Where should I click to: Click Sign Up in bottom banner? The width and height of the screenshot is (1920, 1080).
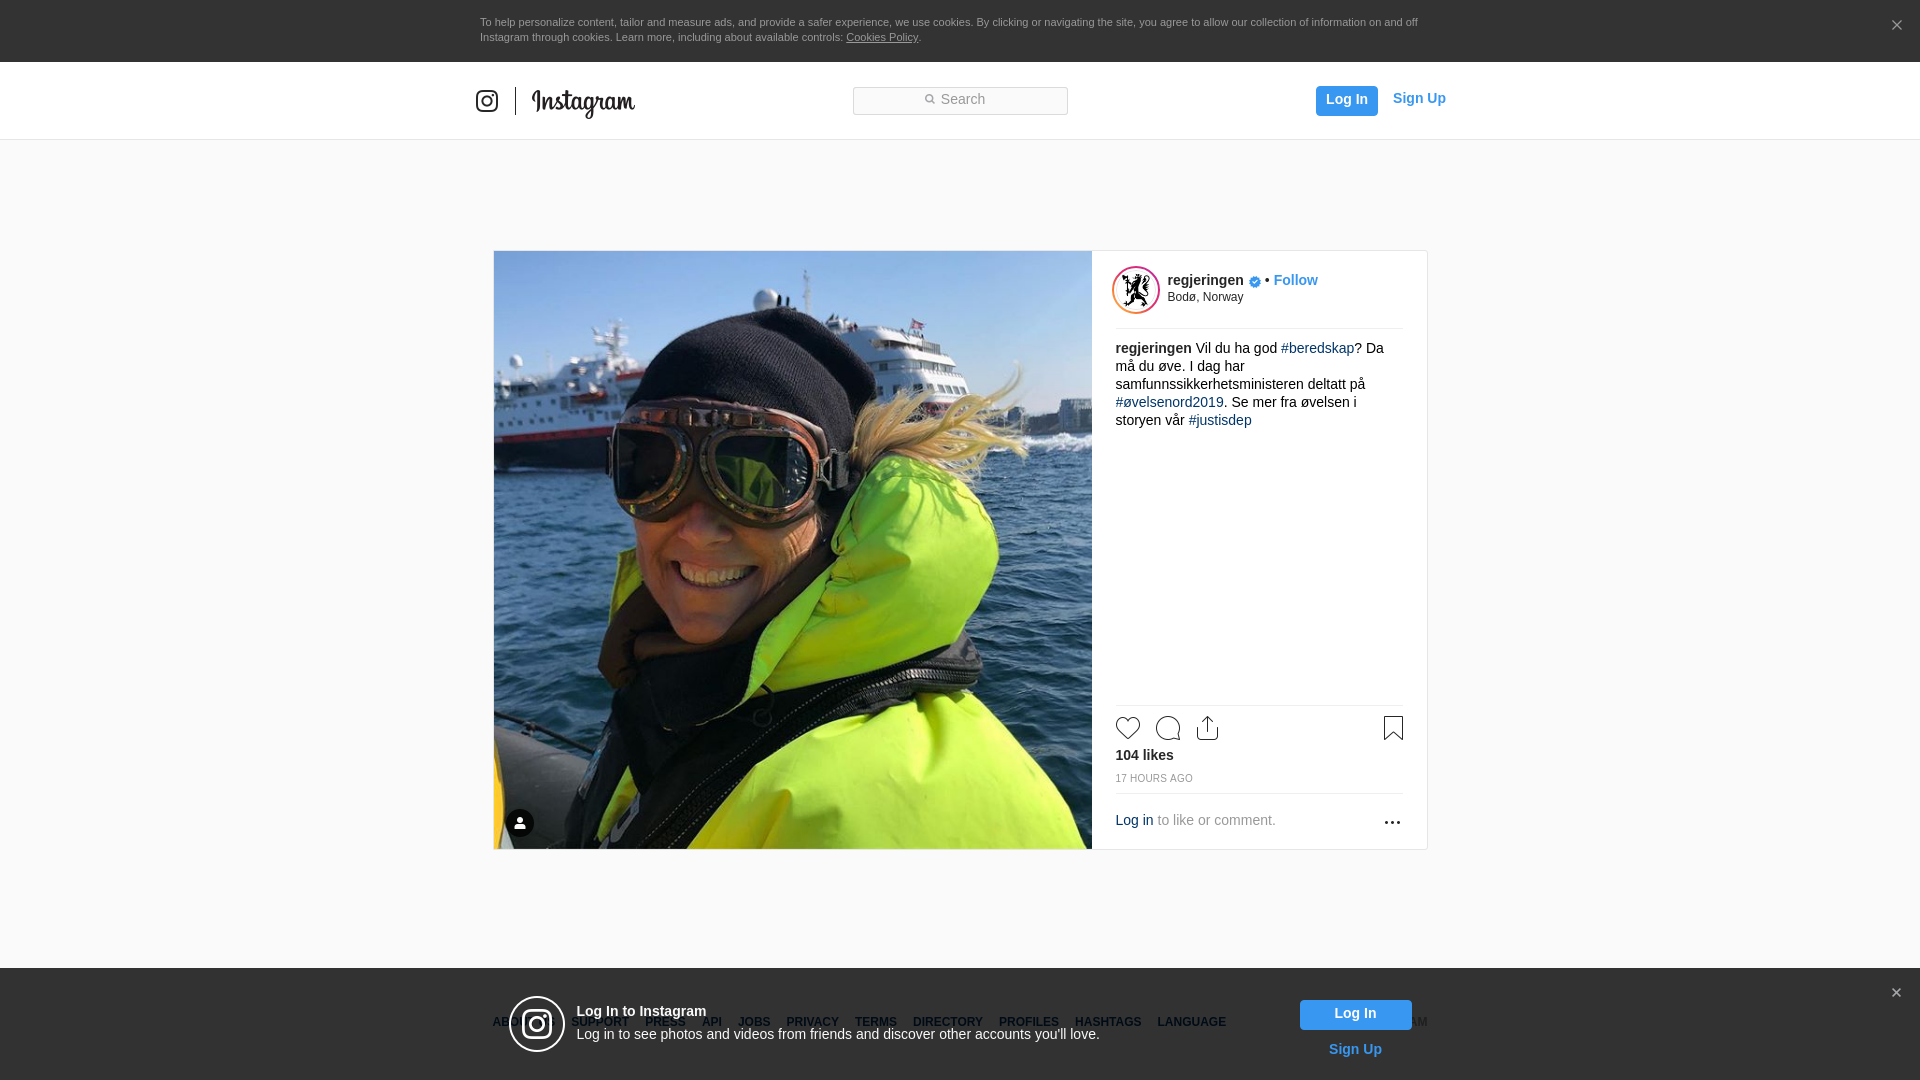(1355, 1049)
